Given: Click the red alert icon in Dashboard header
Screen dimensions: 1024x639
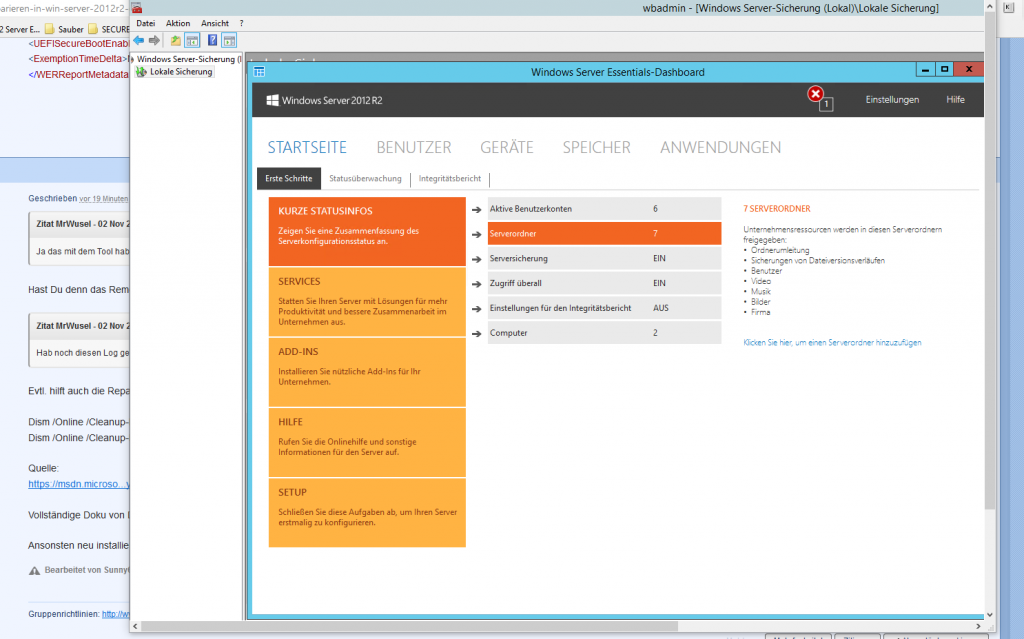Looking at the screenshot, I should [x=816, y=94].
